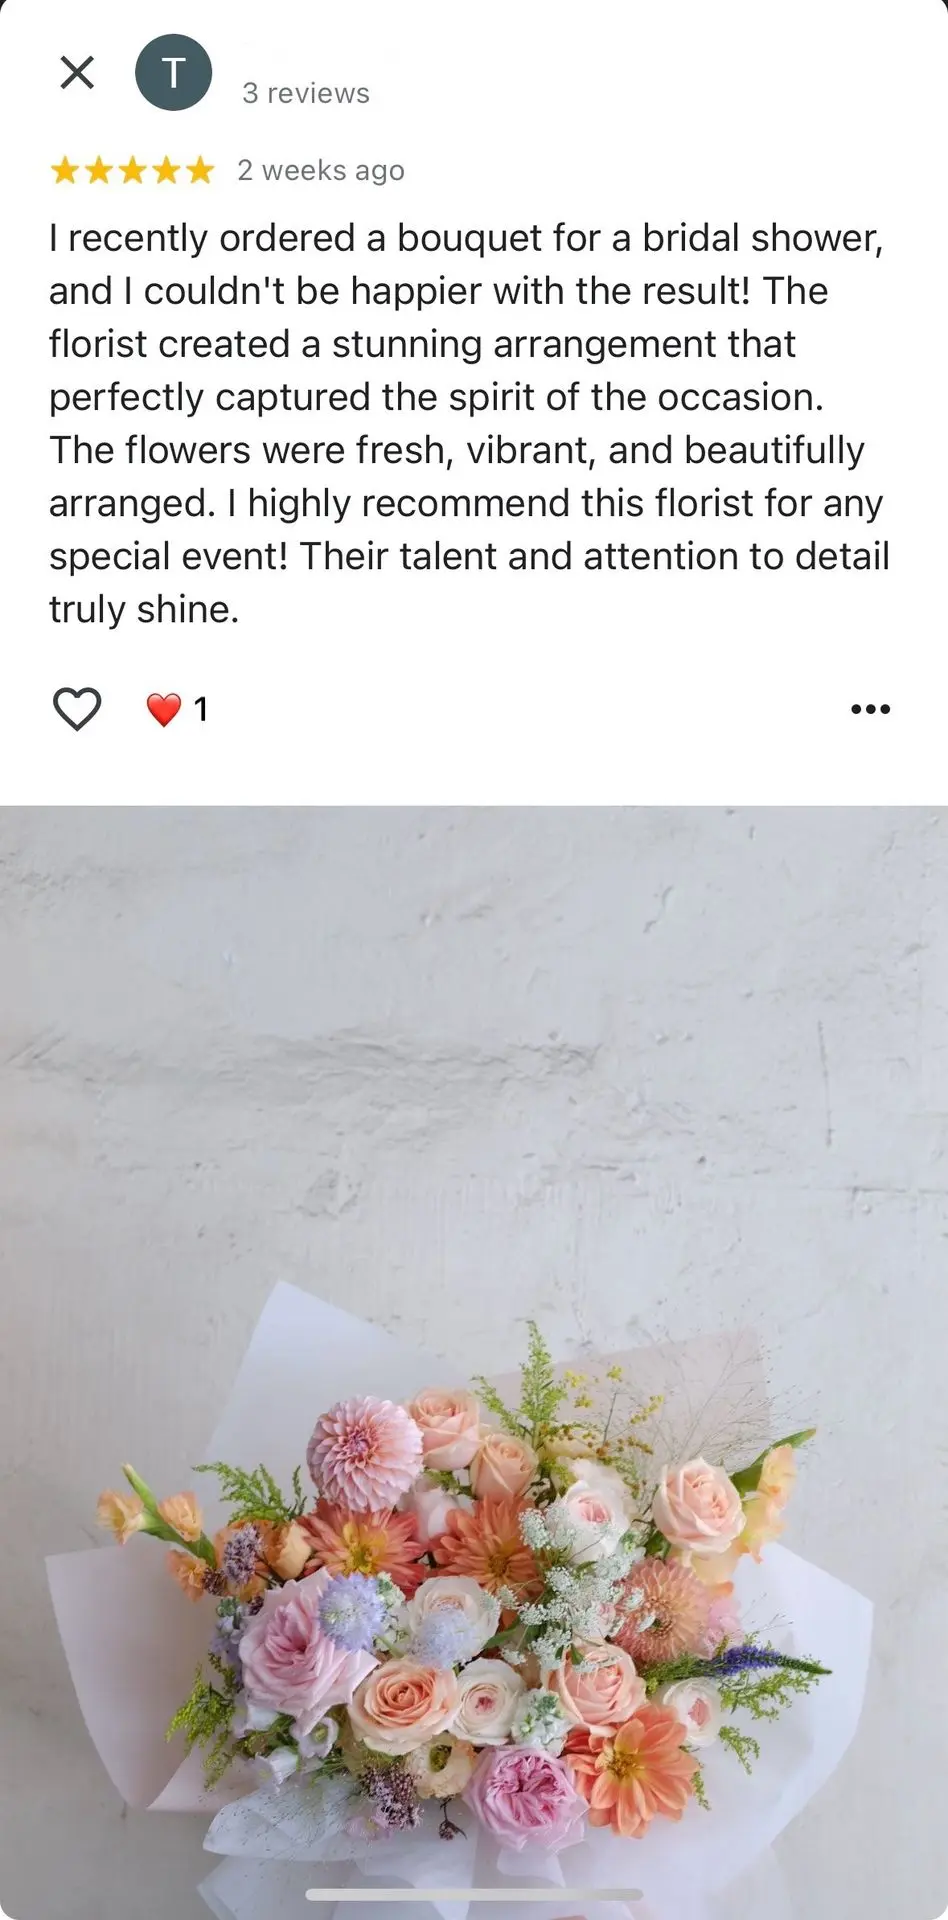Click the fifth gold rating star
The height and width of the screenshot is (1920, 948).
200,171
